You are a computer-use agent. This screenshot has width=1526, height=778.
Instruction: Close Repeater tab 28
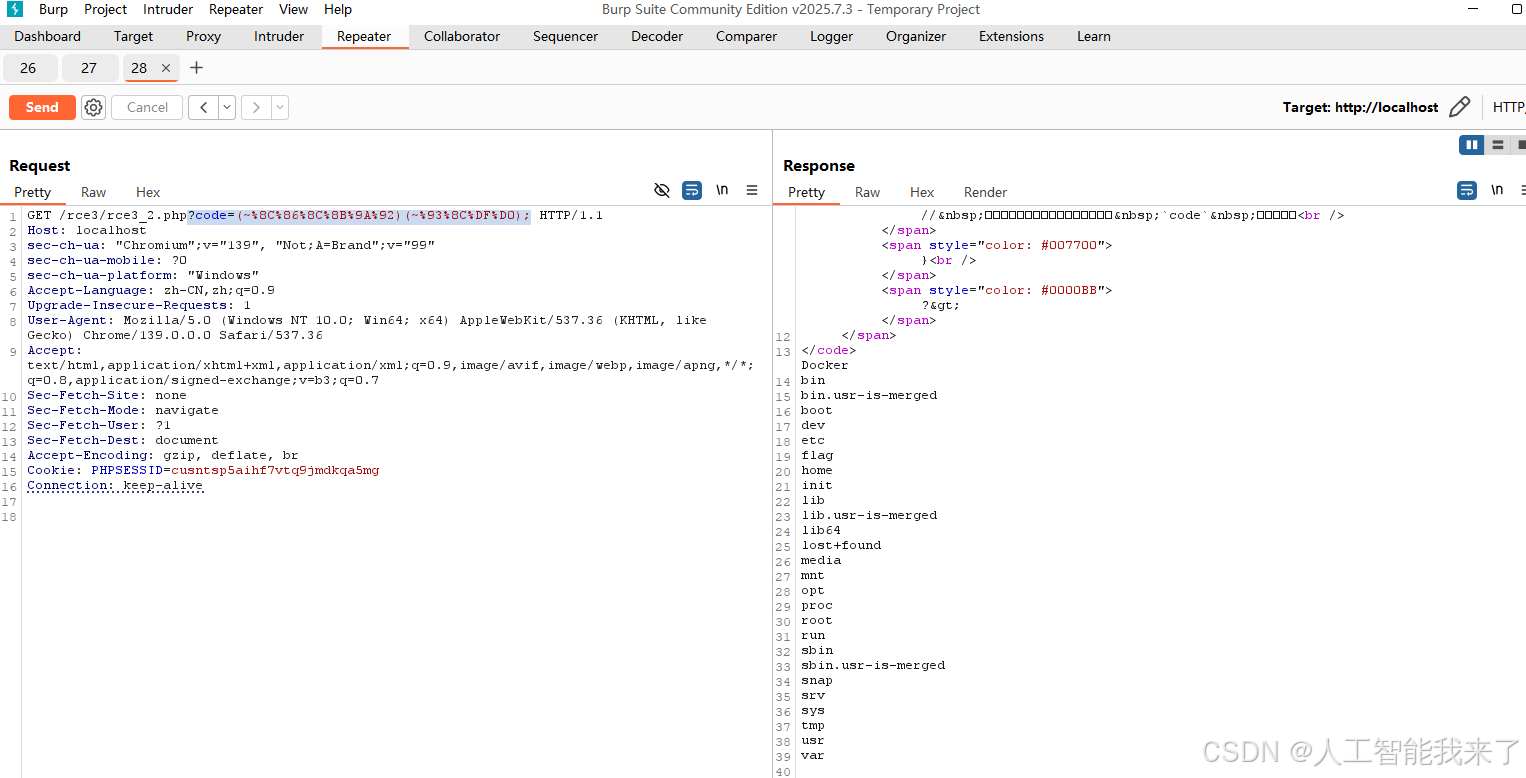coord(166,68)
